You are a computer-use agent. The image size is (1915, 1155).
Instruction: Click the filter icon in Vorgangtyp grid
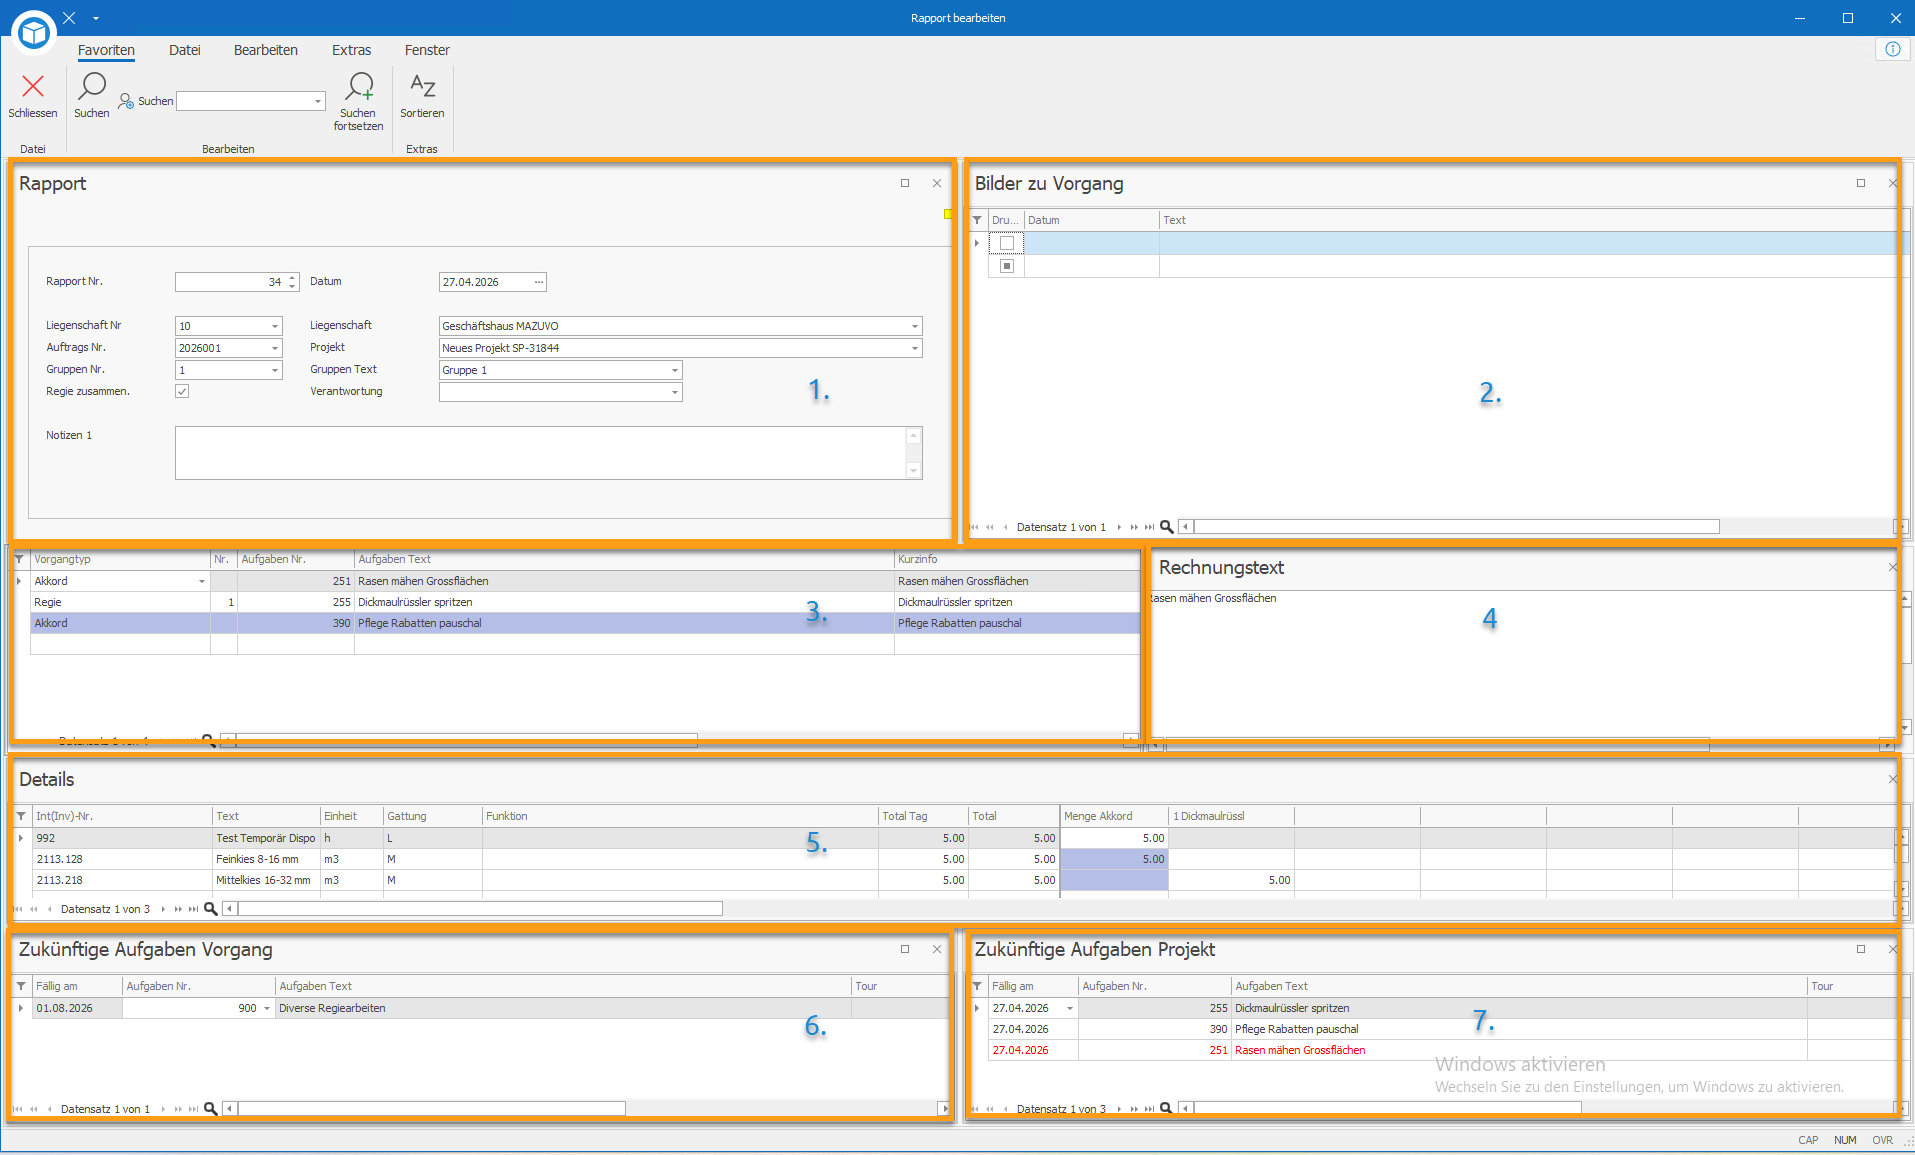click(x=19, y=559)
